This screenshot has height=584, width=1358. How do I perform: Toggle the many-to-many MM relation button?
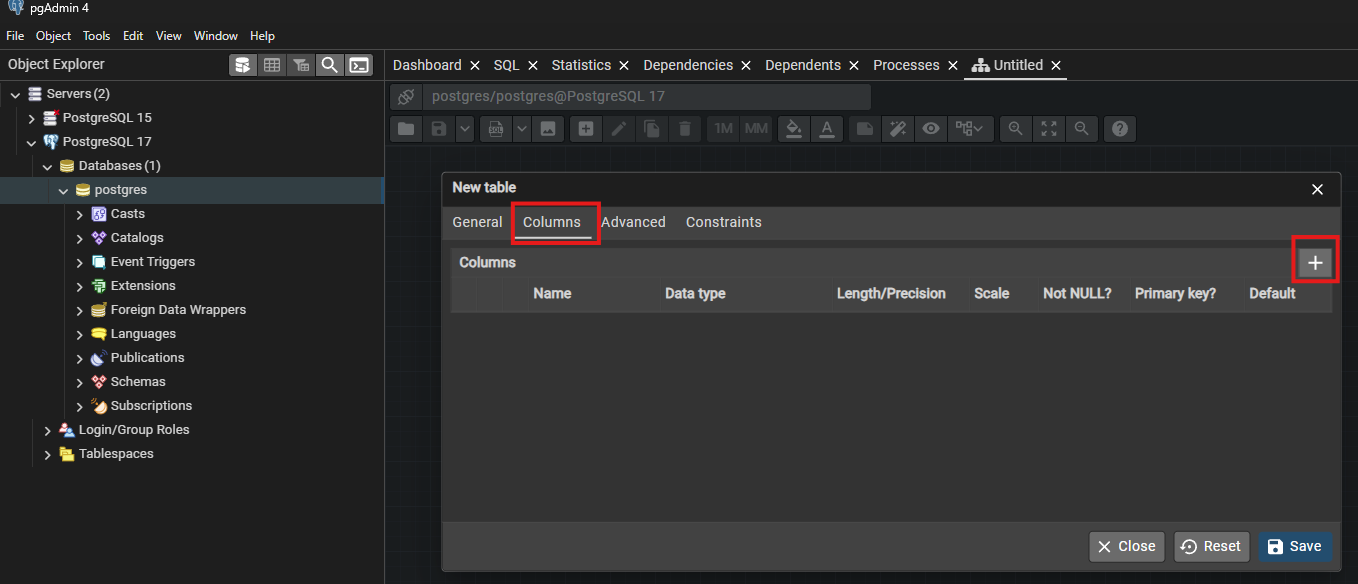[756, 128]
